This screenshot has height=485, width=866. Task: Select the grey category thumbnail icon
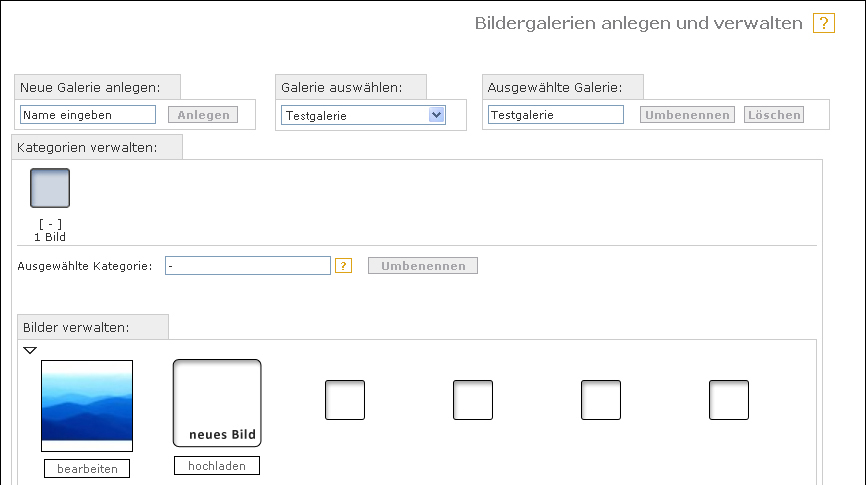[x=50, y=188]
